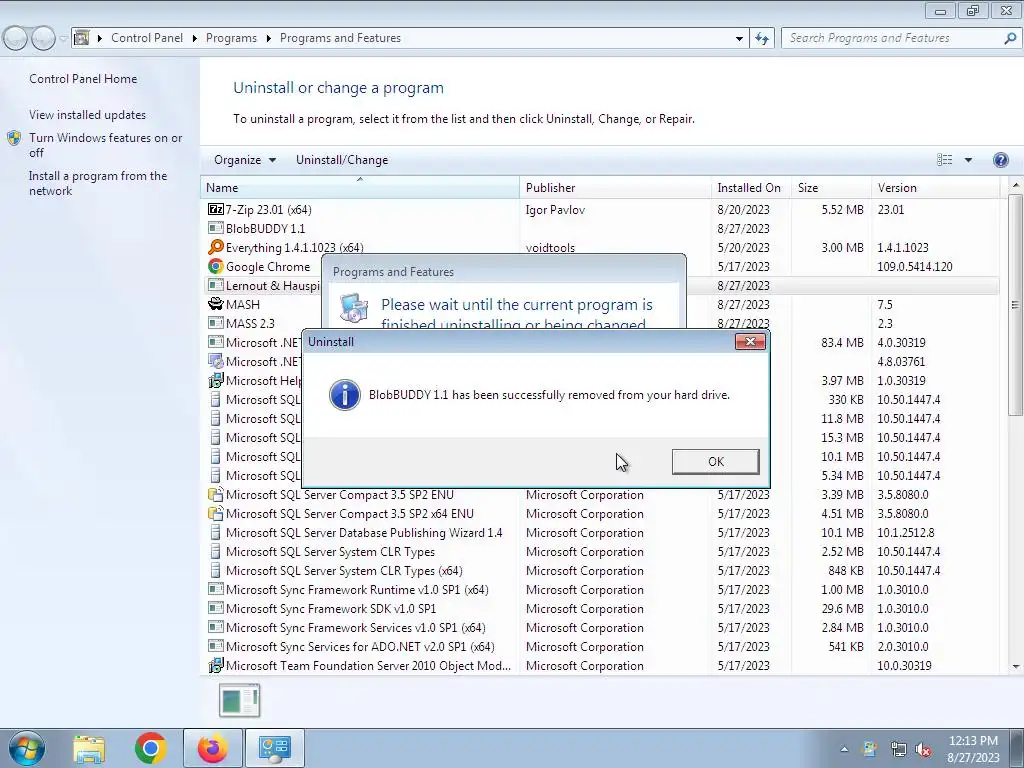This screenshot has height=768, width=1024.
Task: Select the Microsoft SQL Server Compact 3.5 SP2 ENU icon
Action: point(216,494)
